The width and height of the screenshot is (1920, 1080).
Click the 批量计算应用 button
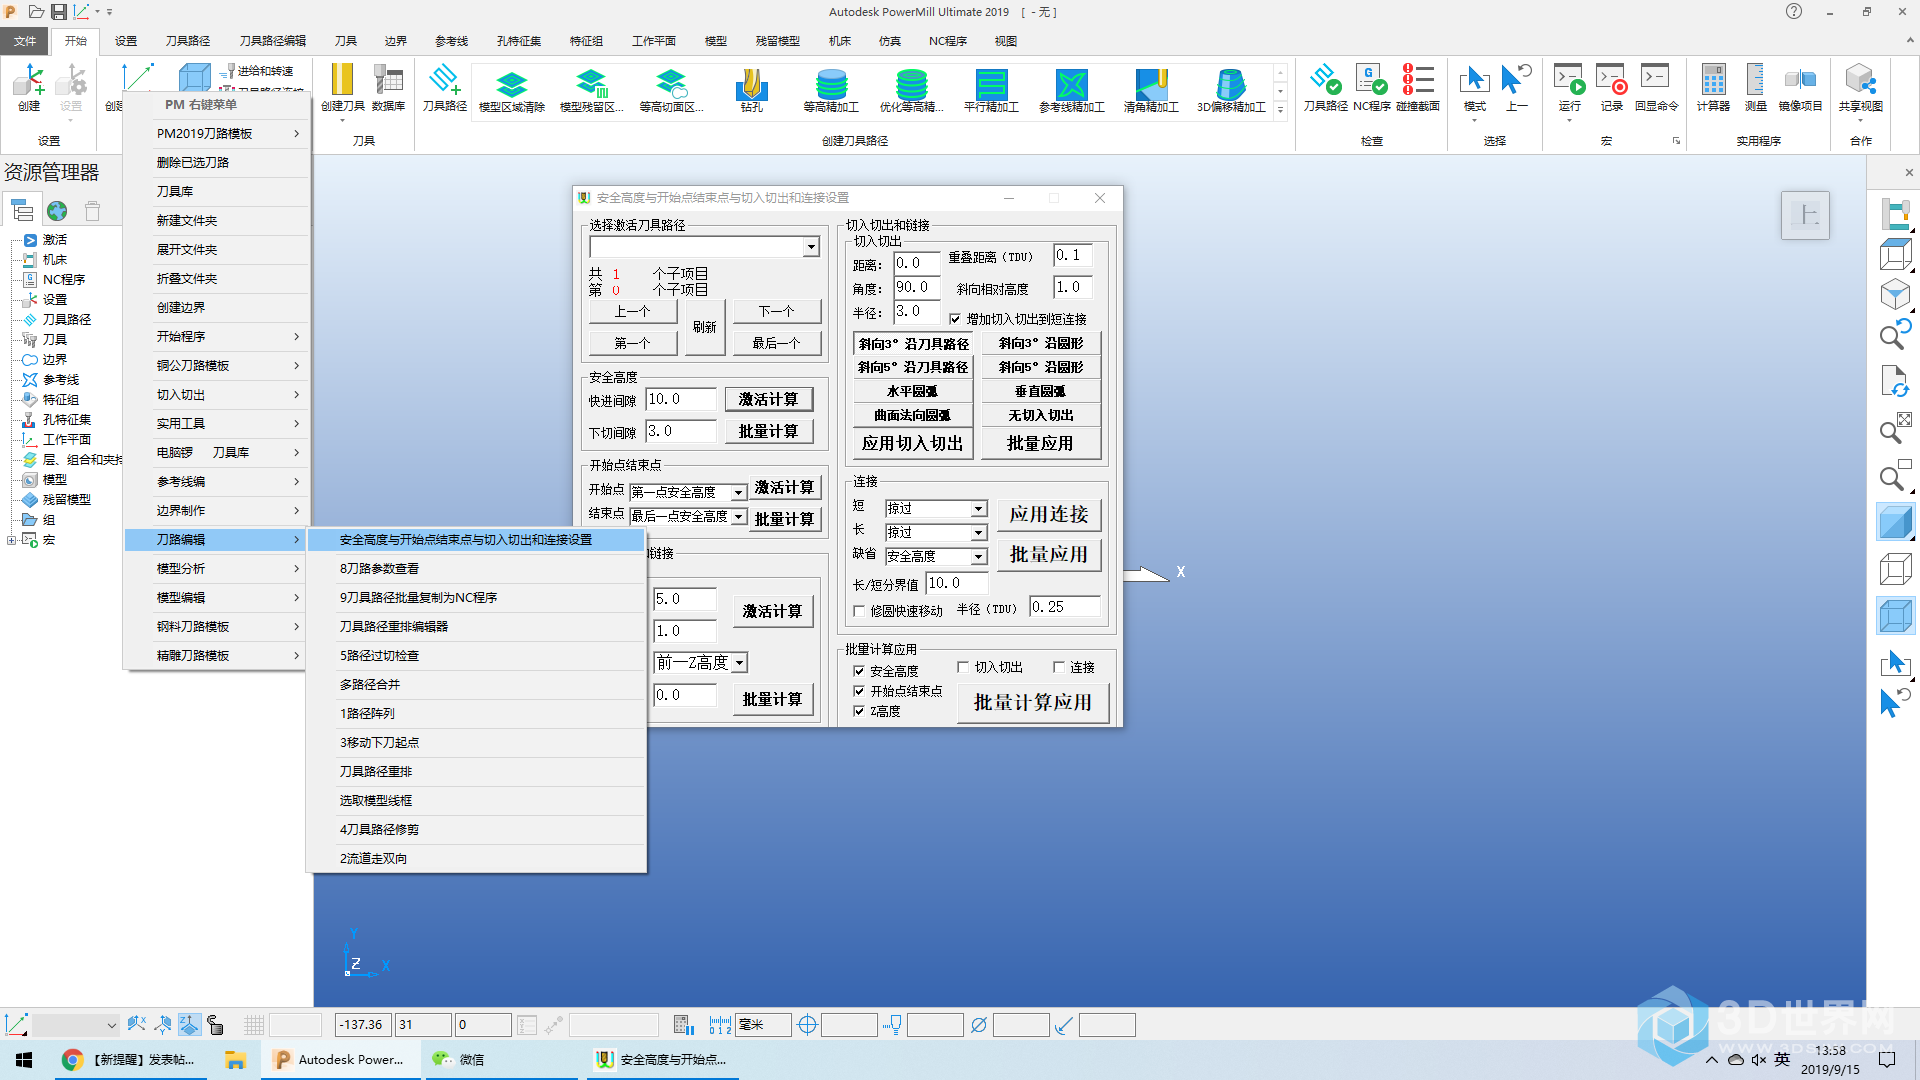point(1033,702)
